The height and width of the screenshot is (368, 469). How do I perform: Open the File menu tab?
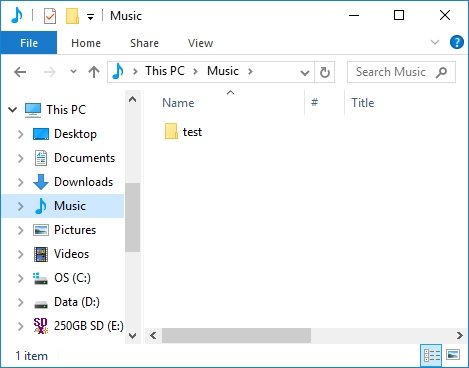tap(29, 43)
